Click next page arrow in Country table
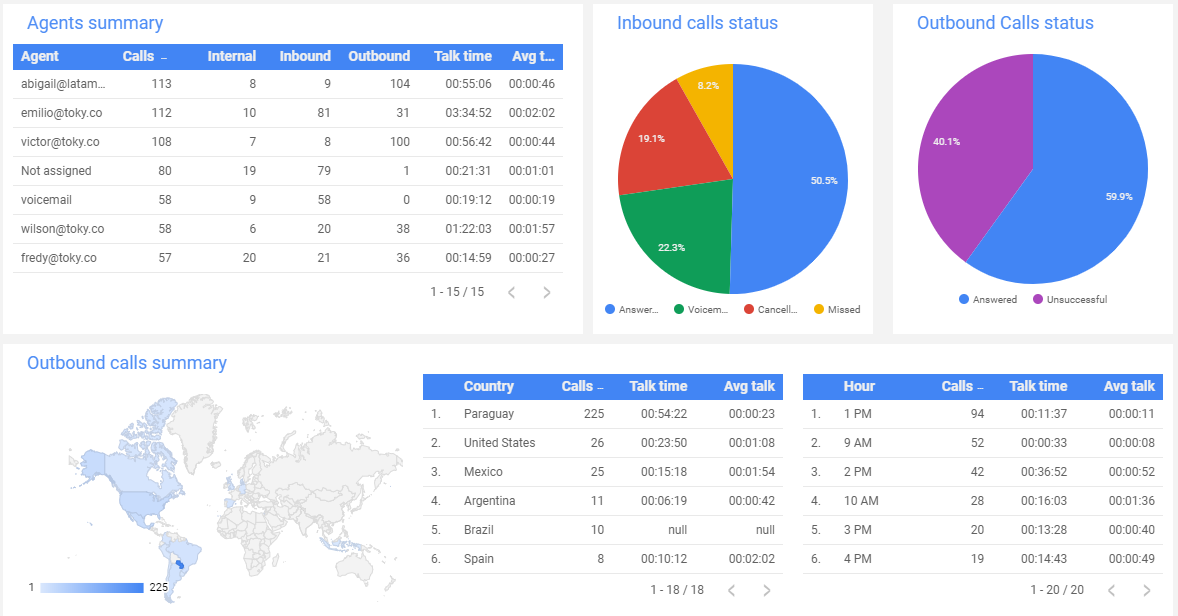 coord(767,590)
